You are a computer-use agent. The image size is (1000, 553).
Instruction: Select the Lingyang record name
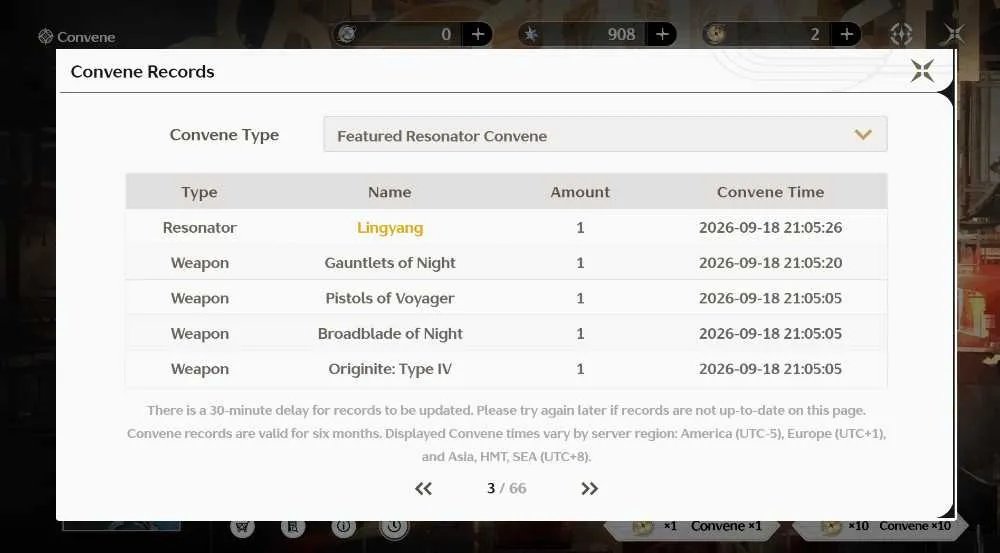390,228
